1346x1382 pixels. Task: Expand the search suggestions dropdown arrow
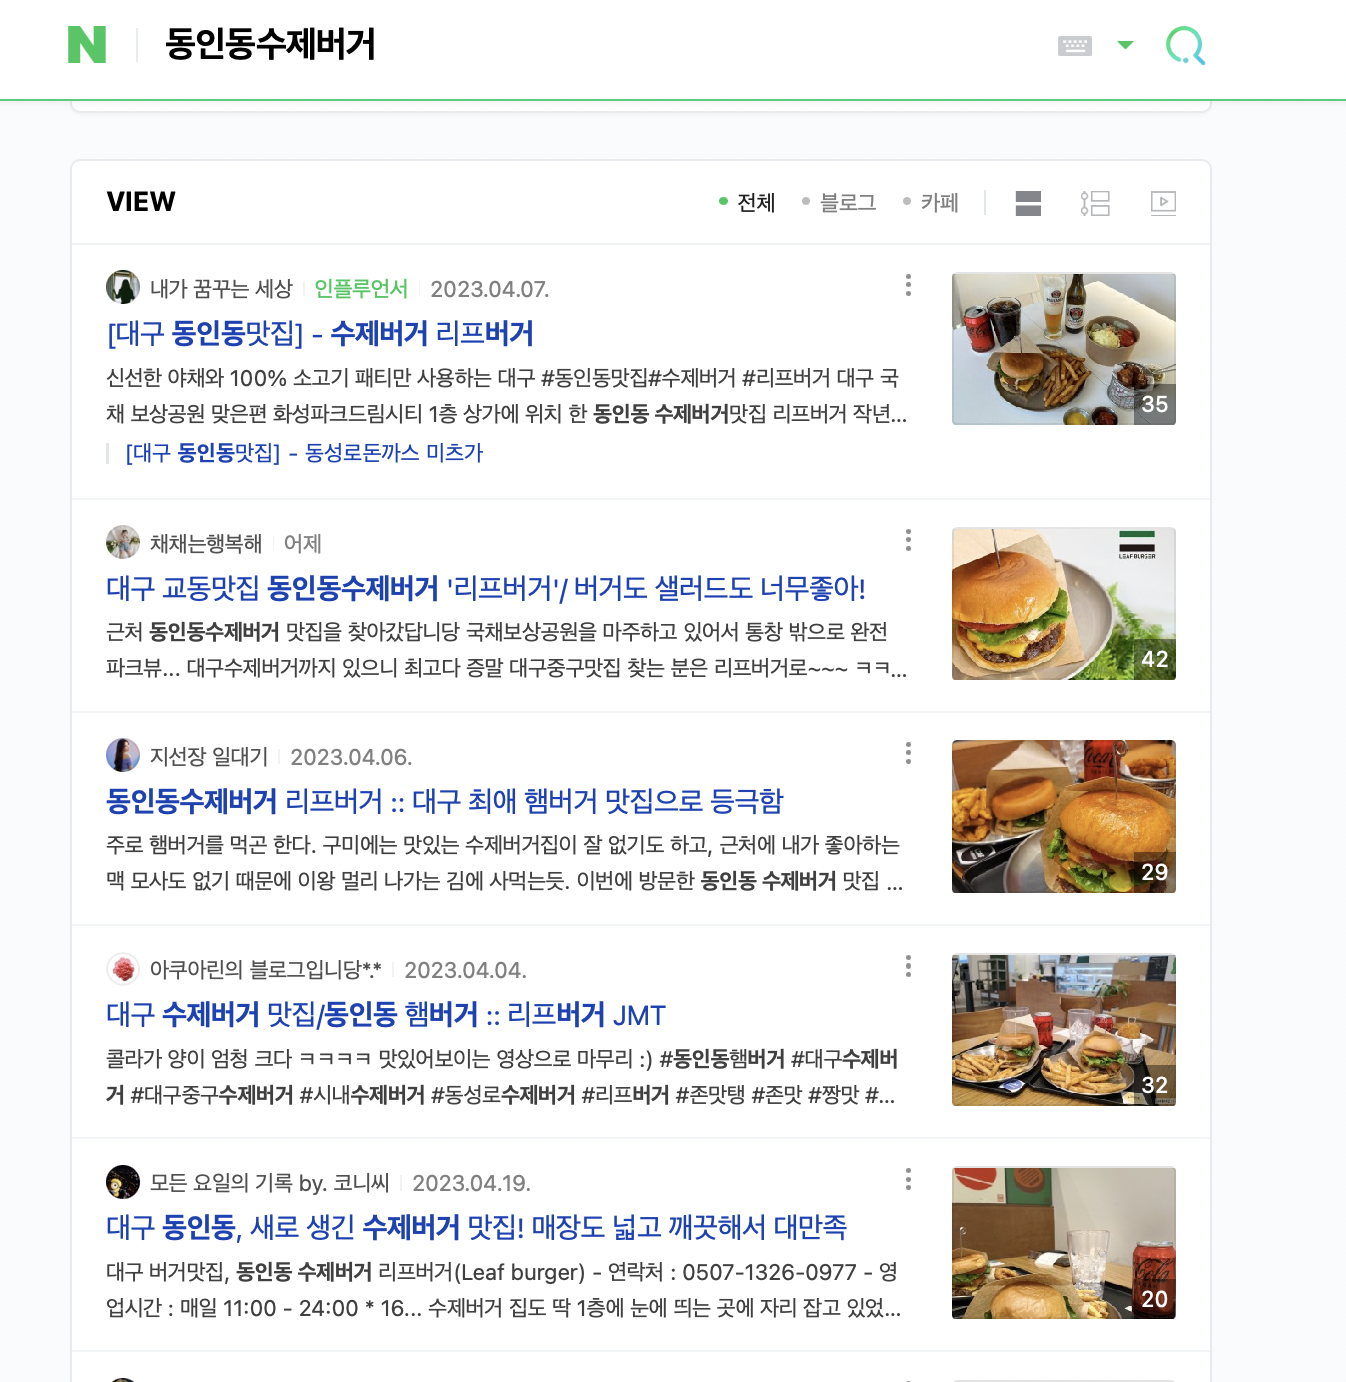(1125, 45)
